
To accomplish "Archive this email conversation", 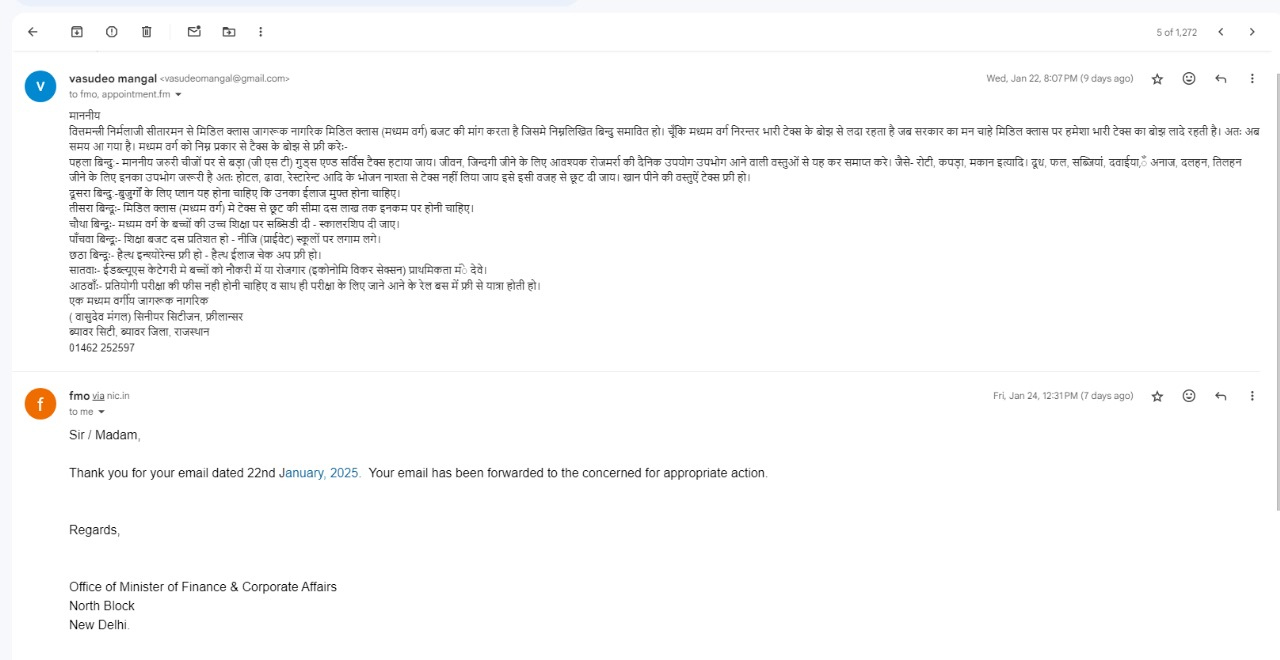I will click(77, 32).
